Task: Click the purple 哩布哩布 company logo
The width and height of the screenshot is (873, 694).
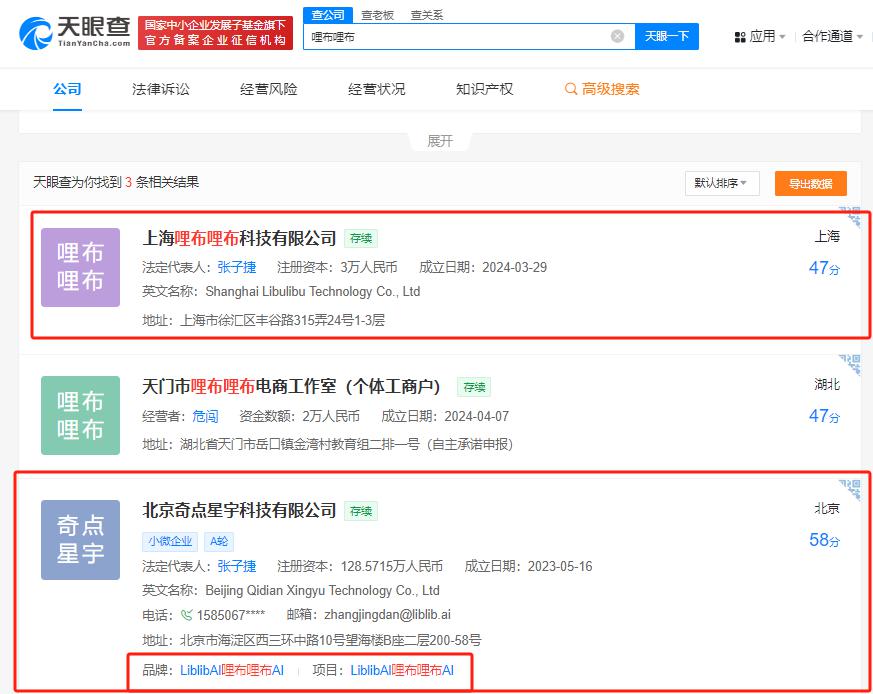Action: pos(80,267)
